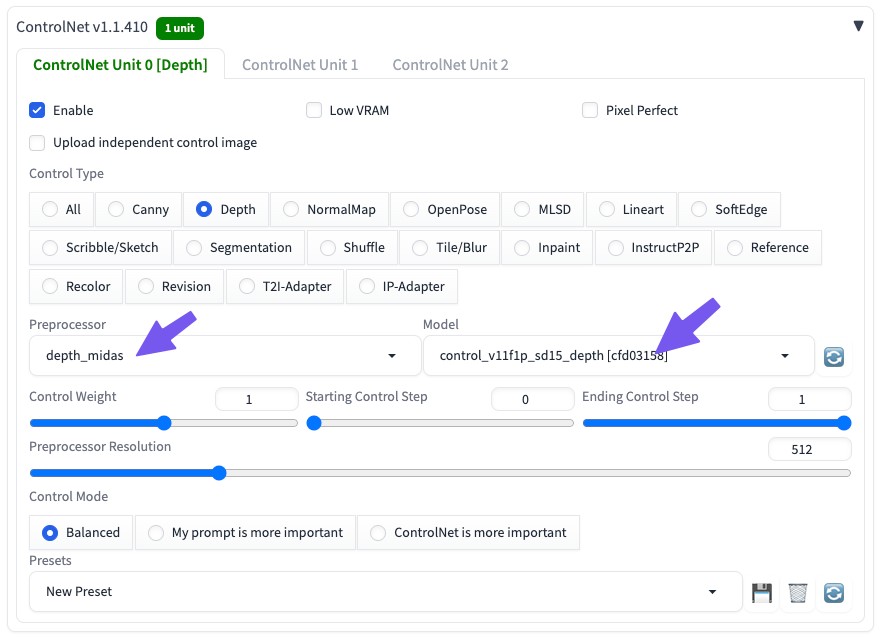Click the delete preset trash icon
This screenshot has height=637, width=880.
pyautogui.click(x=797, y=592)
